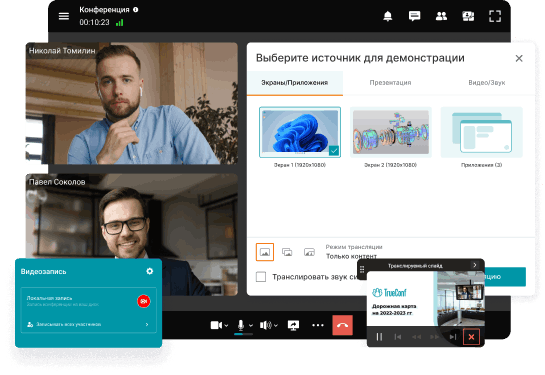The image size is (545, 375).
Task: Select the Приложения (3) source tile
Action: pyautogui.click(x=481, y=132)
